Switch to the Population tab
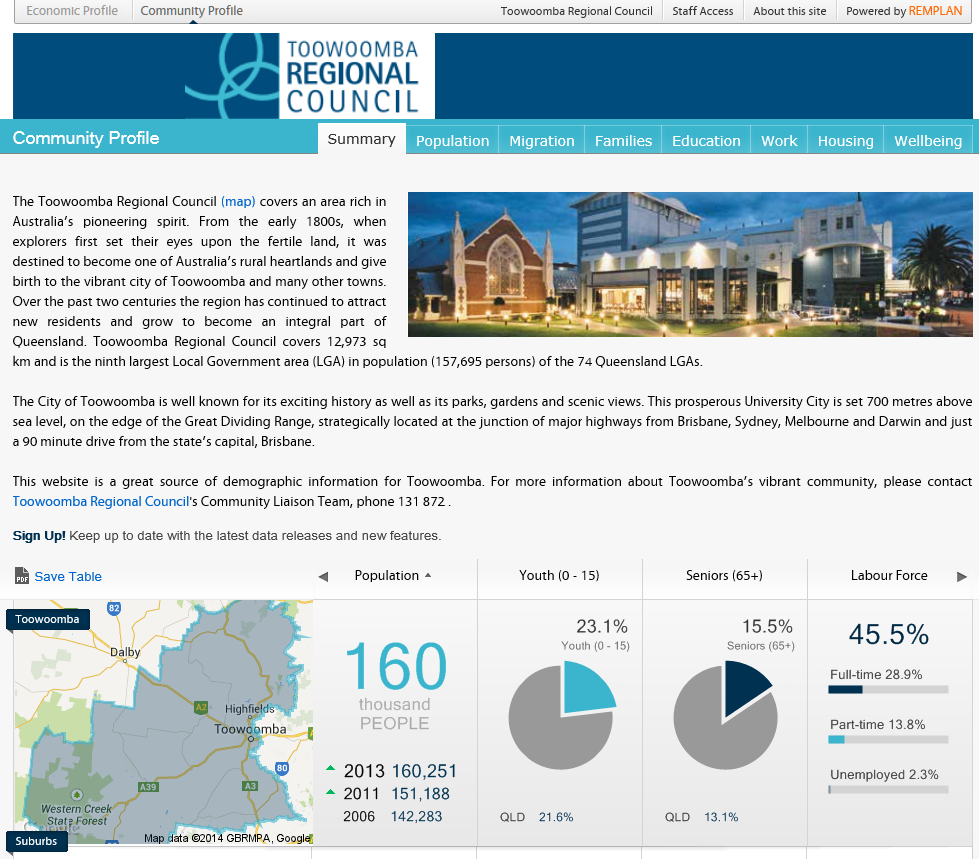Screen dimensions: 979x859 pos(453,140)
